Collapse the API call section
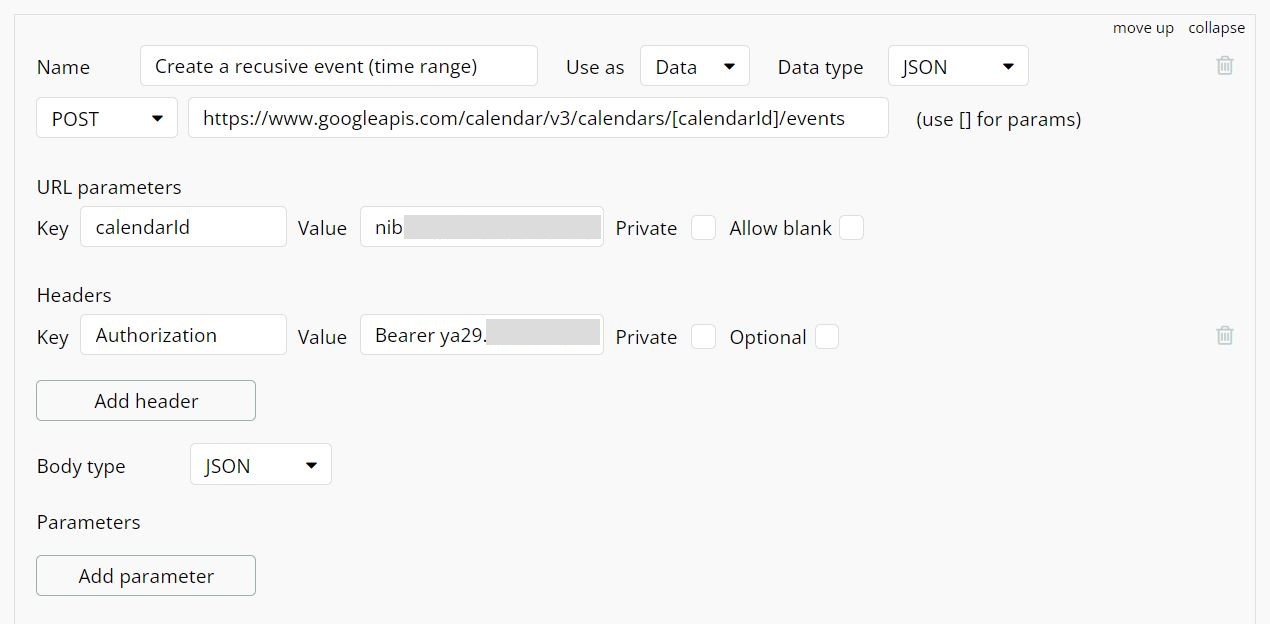The image size is (1270, 624). (1216, 28)
